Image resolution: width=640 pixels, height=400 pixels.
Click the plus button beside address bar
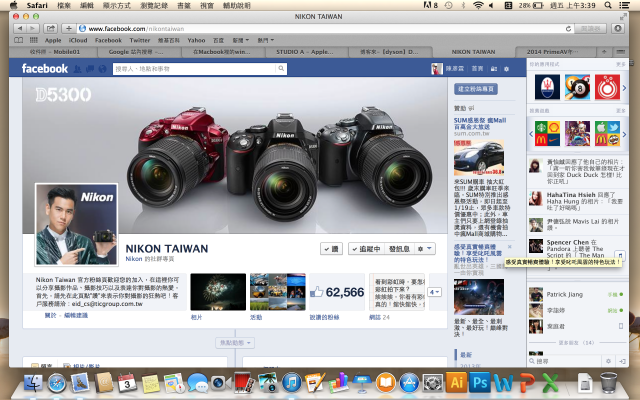click(x=69, y=29)
